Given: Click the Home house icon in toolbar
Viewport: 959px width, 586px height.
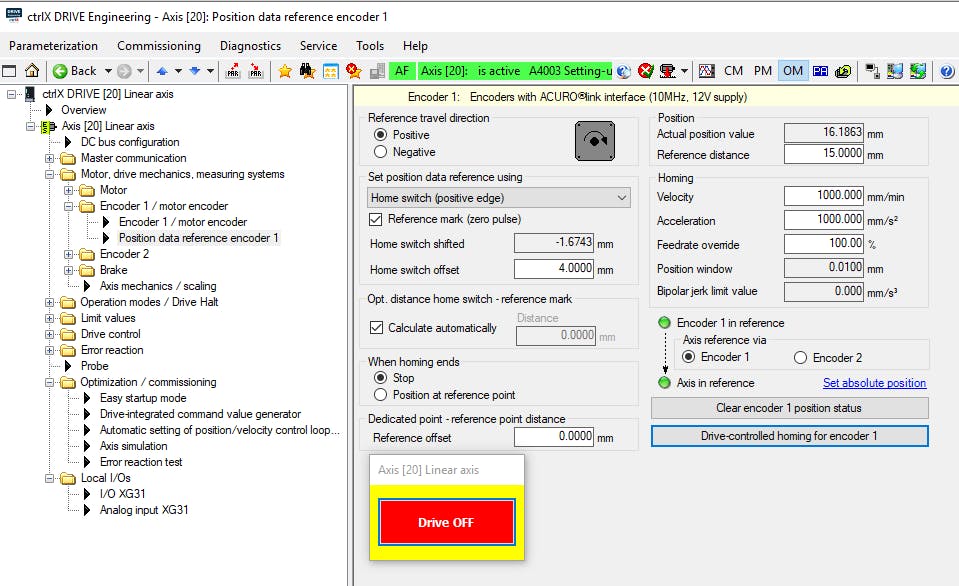Looking at the screenshot, I should (32, 71).
